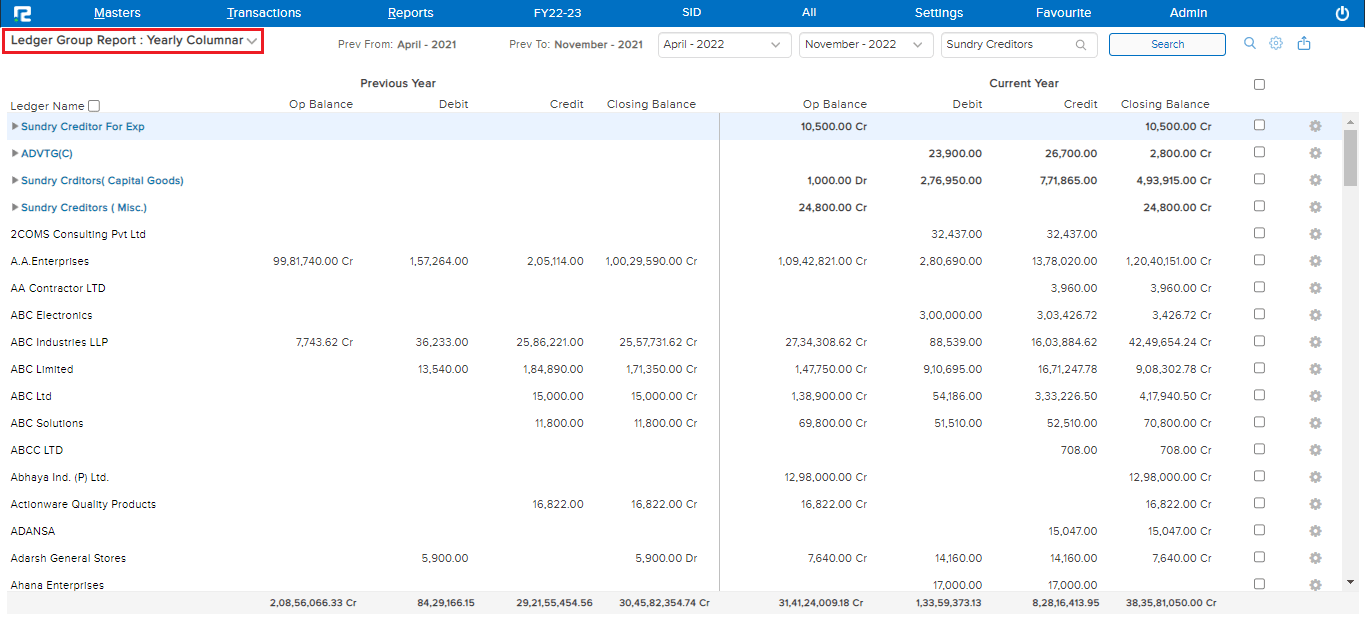Screen dimensions: 1366x625
Task: Open the Reports menu
Action: 410,13
